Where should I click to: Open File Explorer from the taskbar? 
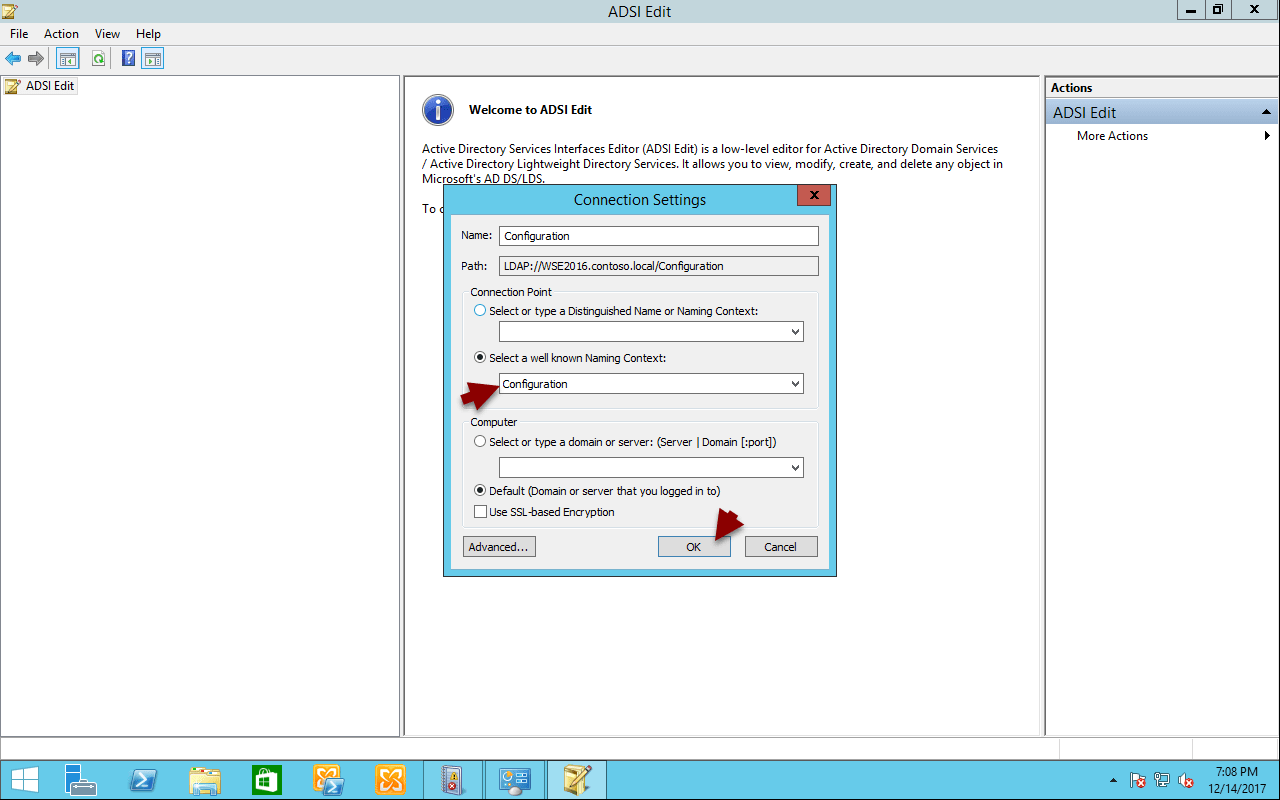click(204, 780)
